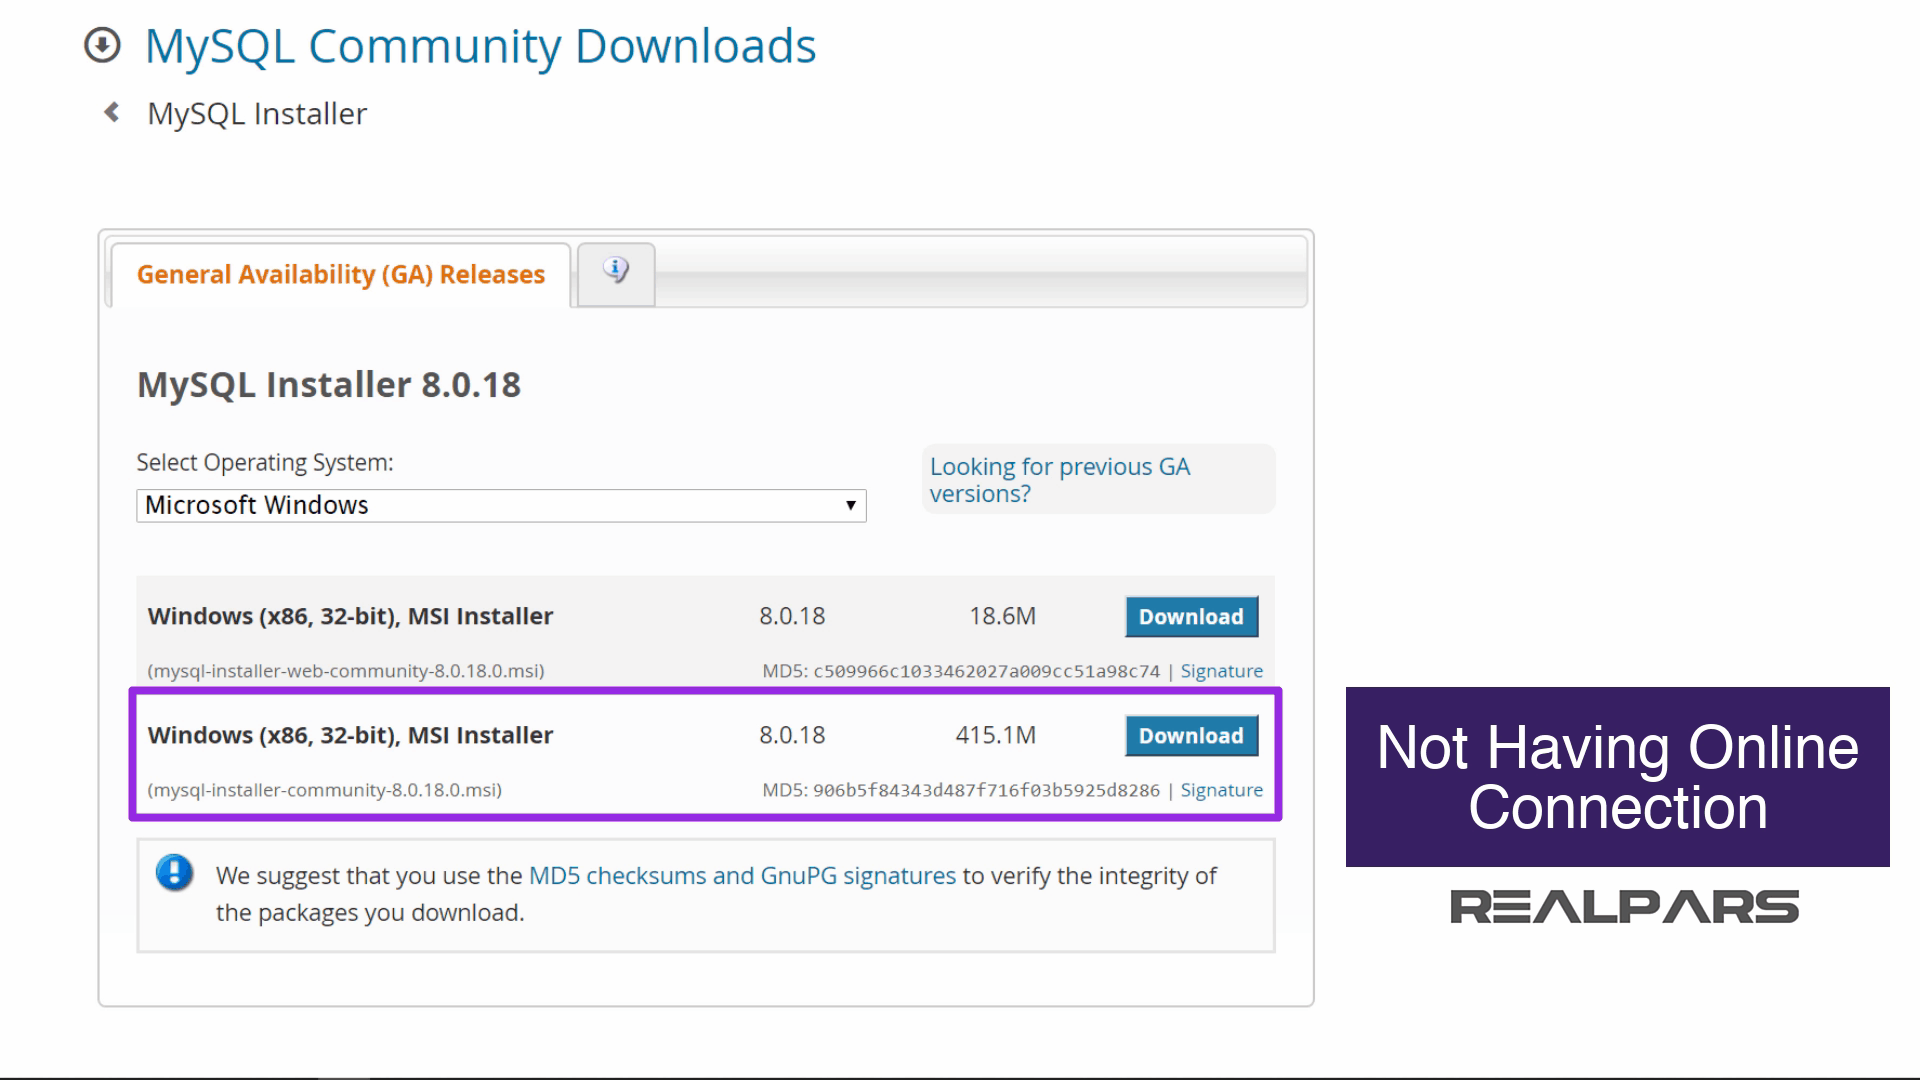Click the MySQL Installer breadcrumb text
This screenshot has width=1920, height=1080.
tap(257, 114)
